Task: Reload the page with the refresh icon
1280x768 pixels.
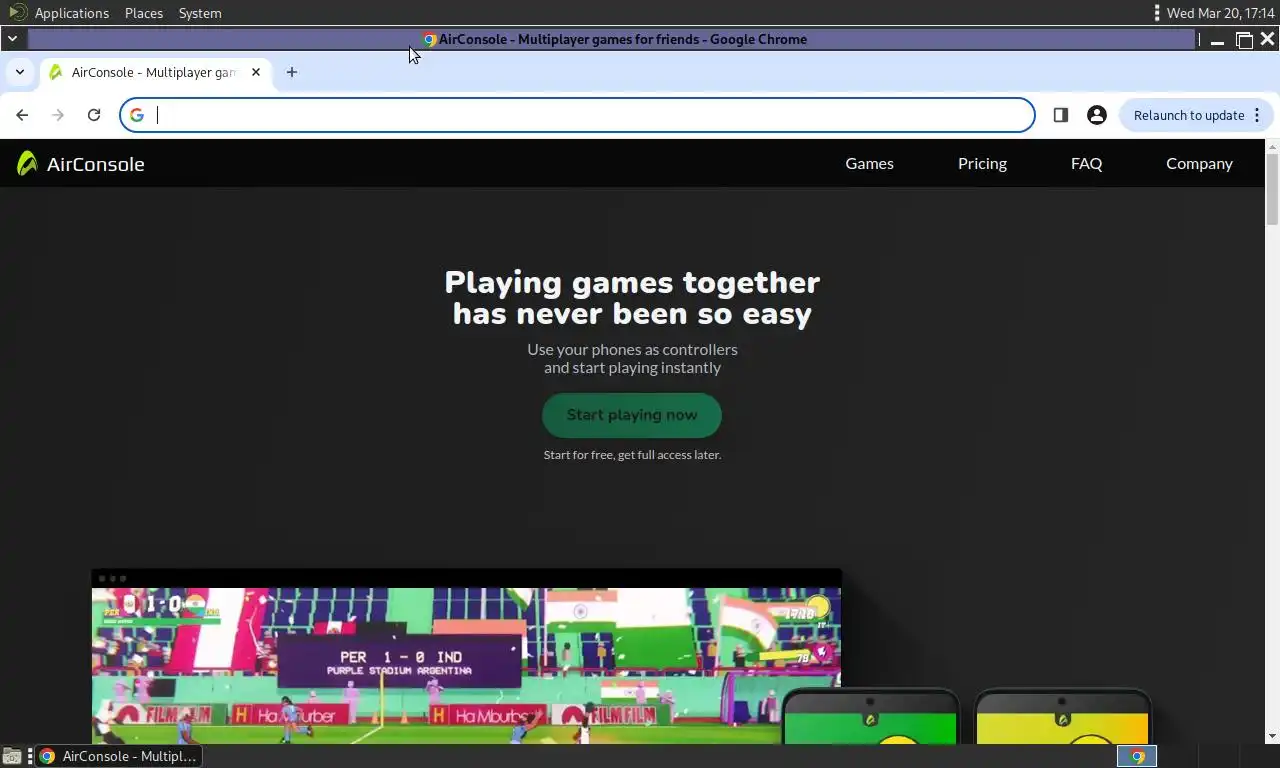Action: click(x=94, y=115)
